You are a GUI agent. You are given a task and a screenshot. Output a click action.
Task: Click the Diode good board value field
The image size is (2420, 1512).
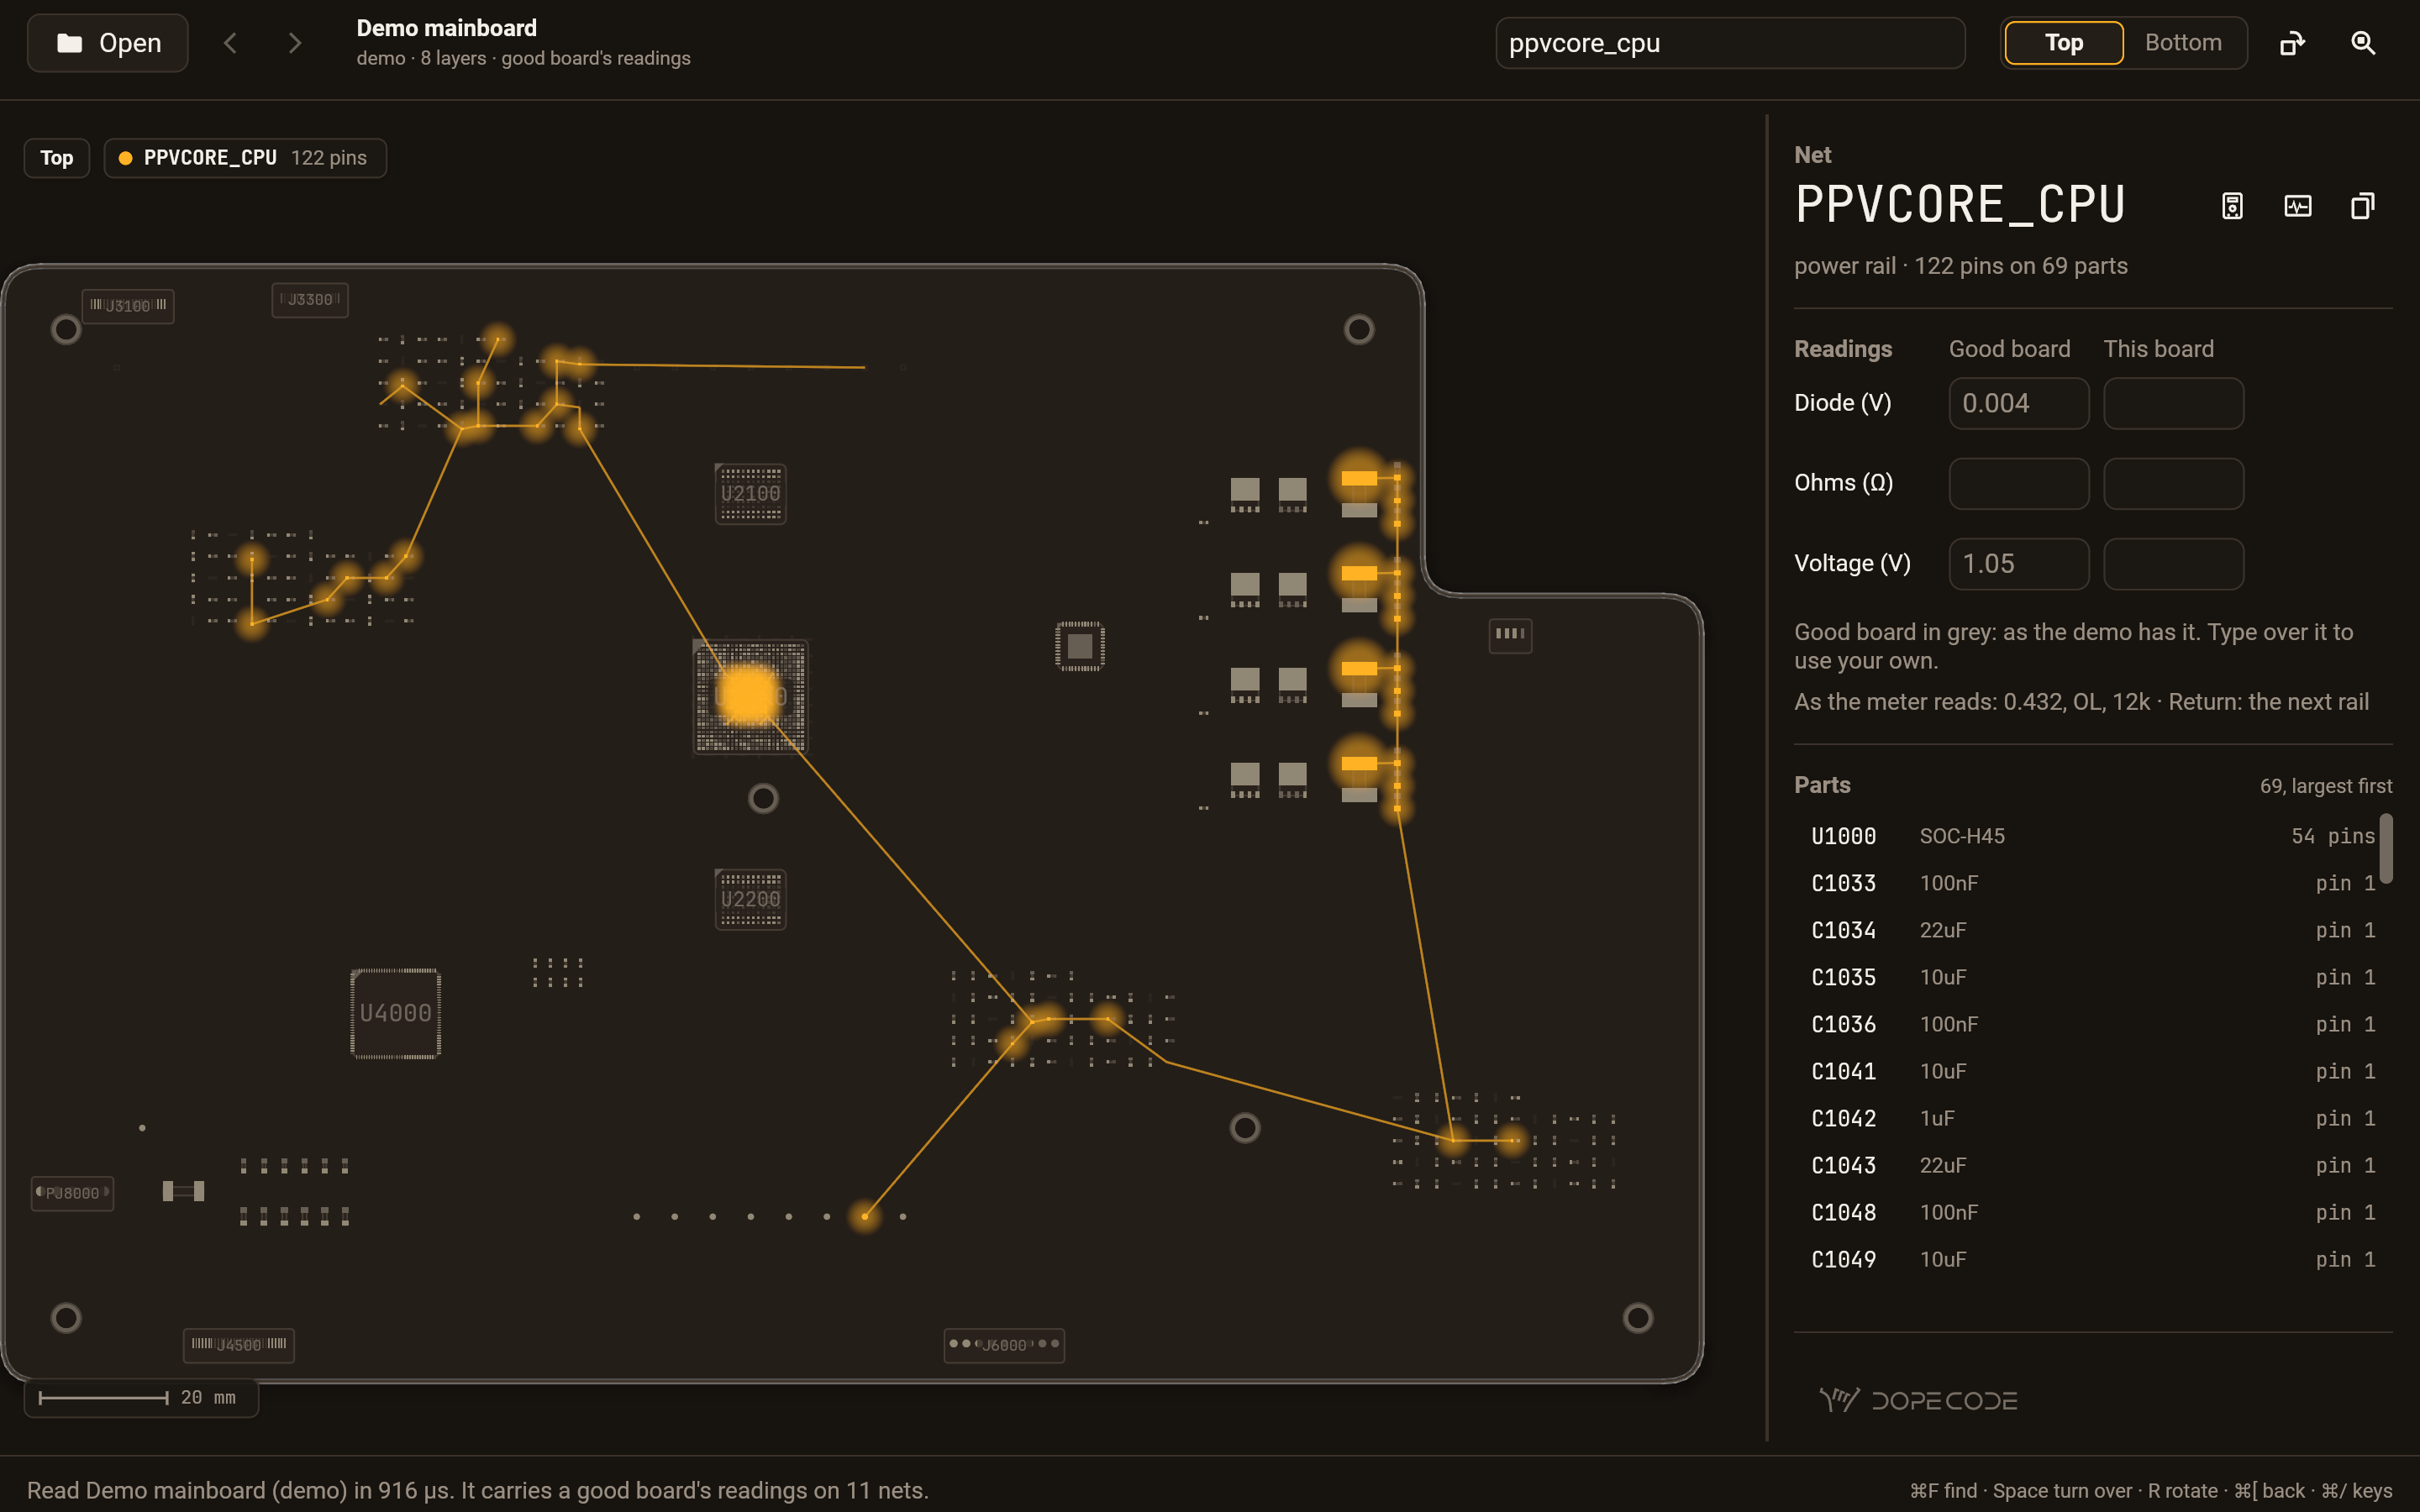(x=2018, y=403)
